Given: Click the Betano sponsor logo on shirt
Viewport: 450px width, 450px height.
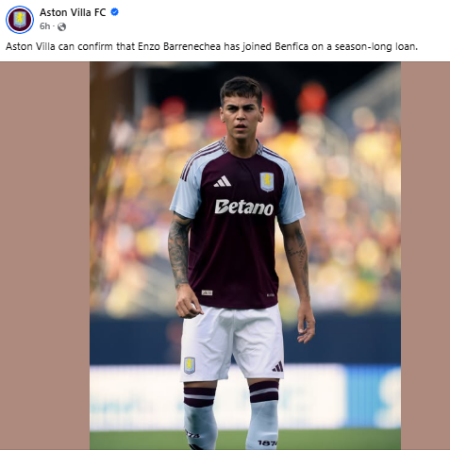Looking at the screenshot, I should 244,207.
